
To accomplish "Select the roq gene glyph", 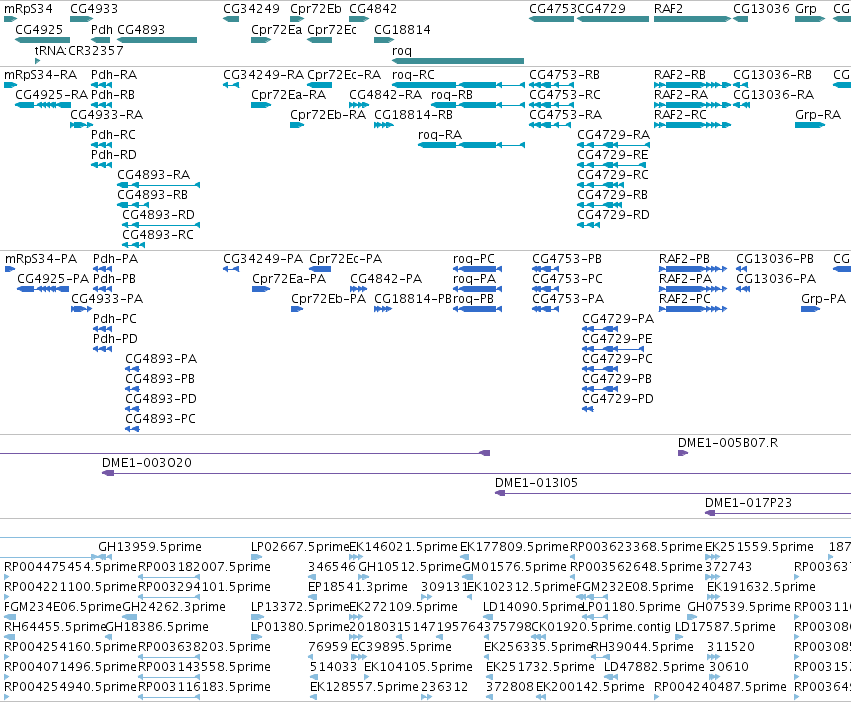I will (458, 61).
